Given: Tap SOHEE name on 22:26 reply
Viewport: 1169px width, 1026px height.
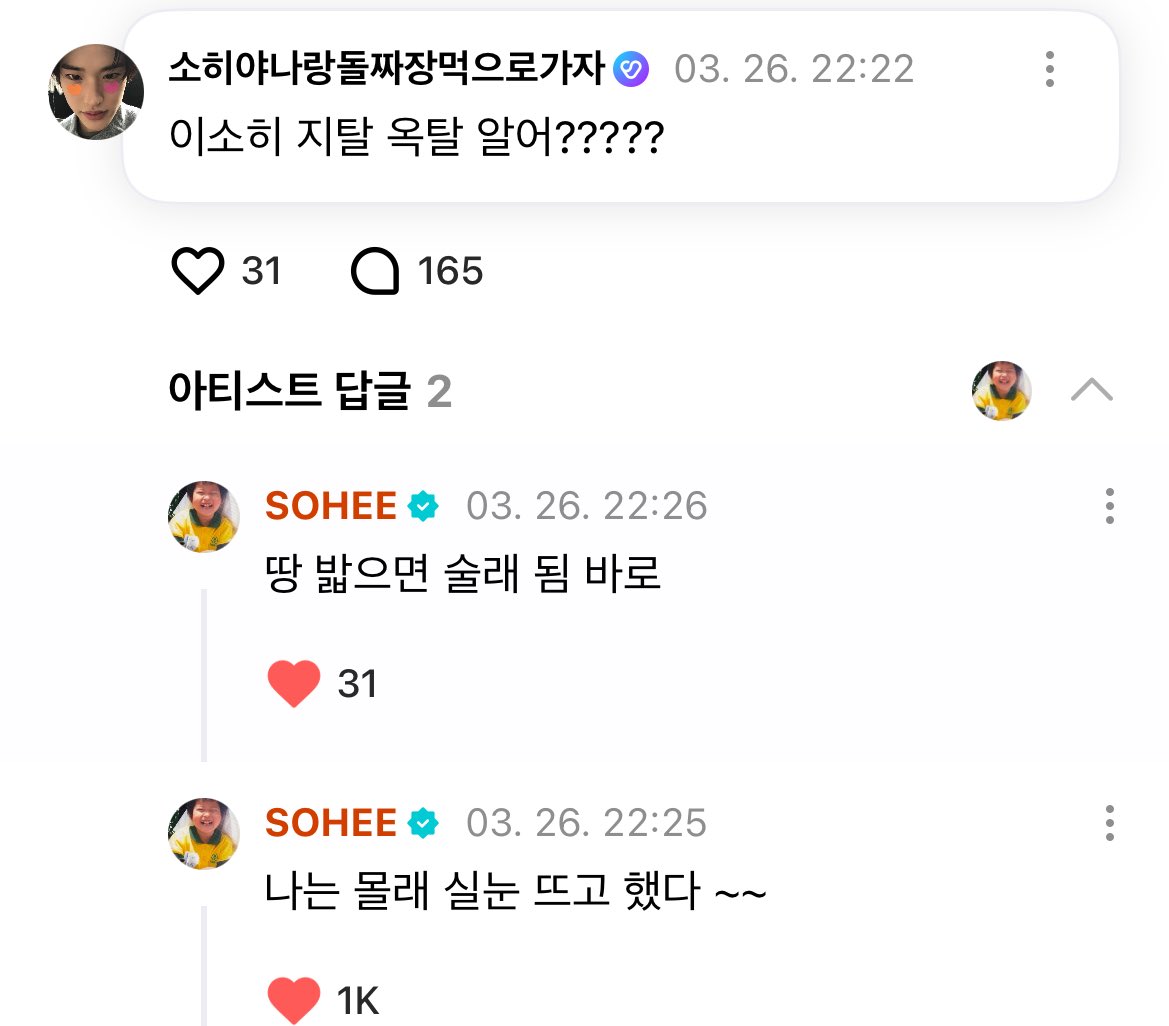Looking at the screenshot, I should (x=331, y=506).
